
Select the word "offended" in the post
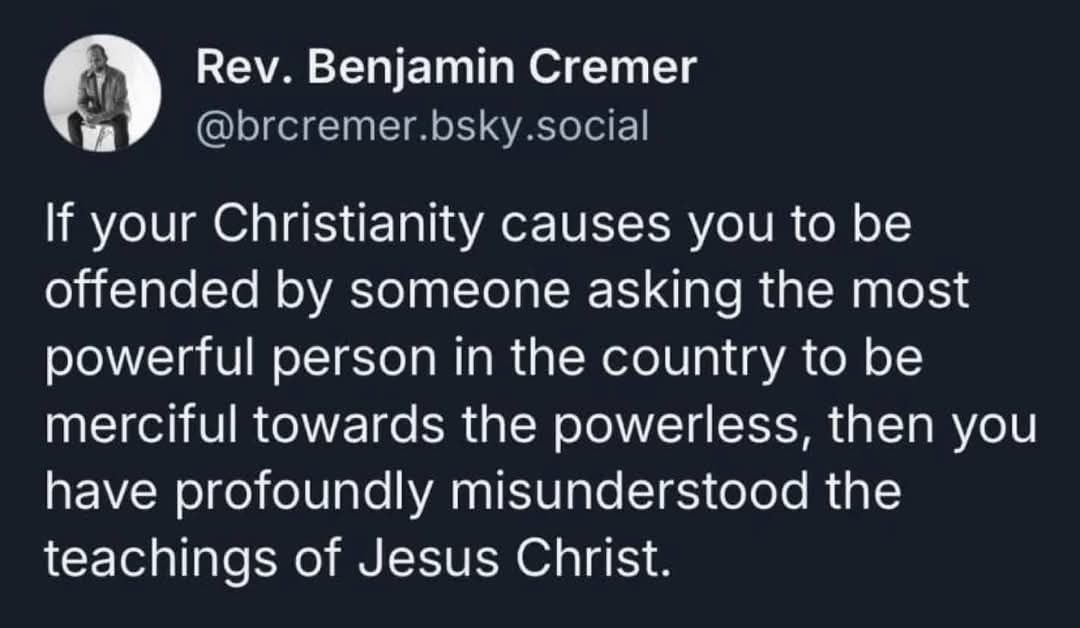click(152, 289)
